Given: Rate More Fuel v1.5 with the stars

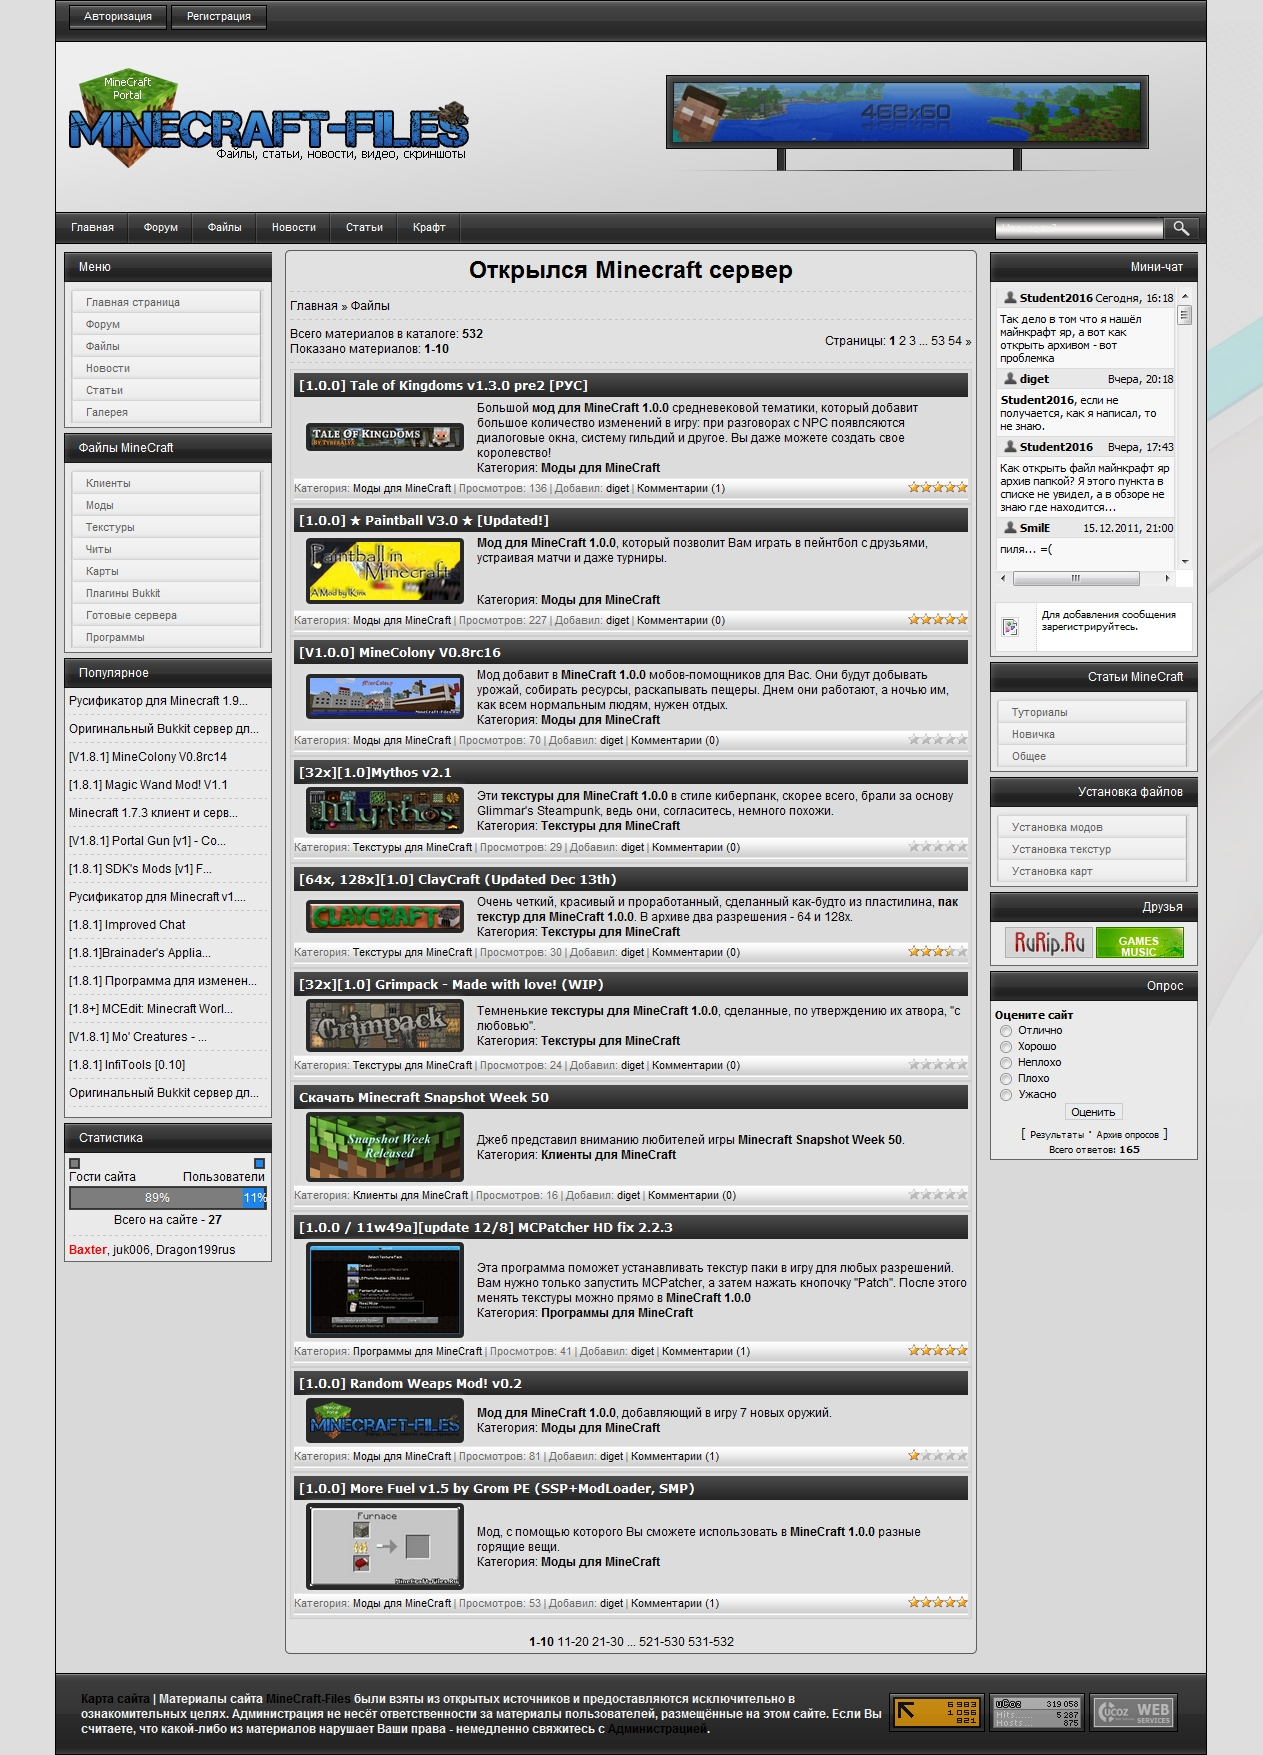Looking at the screenshot, I should coord(938,1603).
